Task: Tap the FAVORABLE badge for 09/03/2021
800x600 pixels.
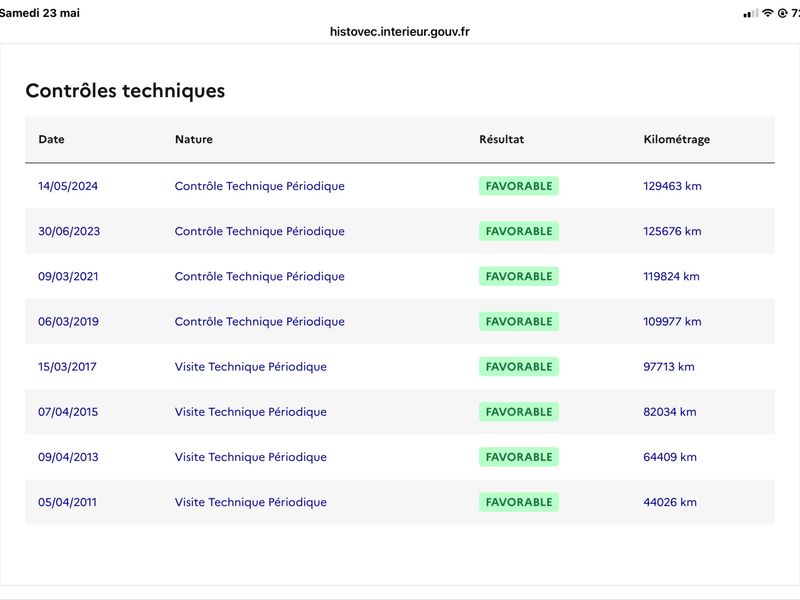Action: tap(519, 276)
